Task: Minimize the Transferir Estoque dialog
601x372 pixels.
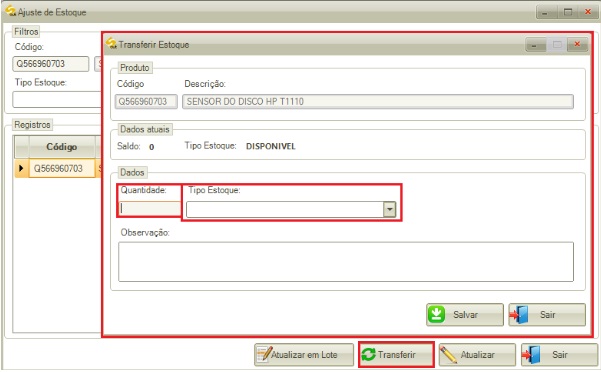Action: pos(535,45)
